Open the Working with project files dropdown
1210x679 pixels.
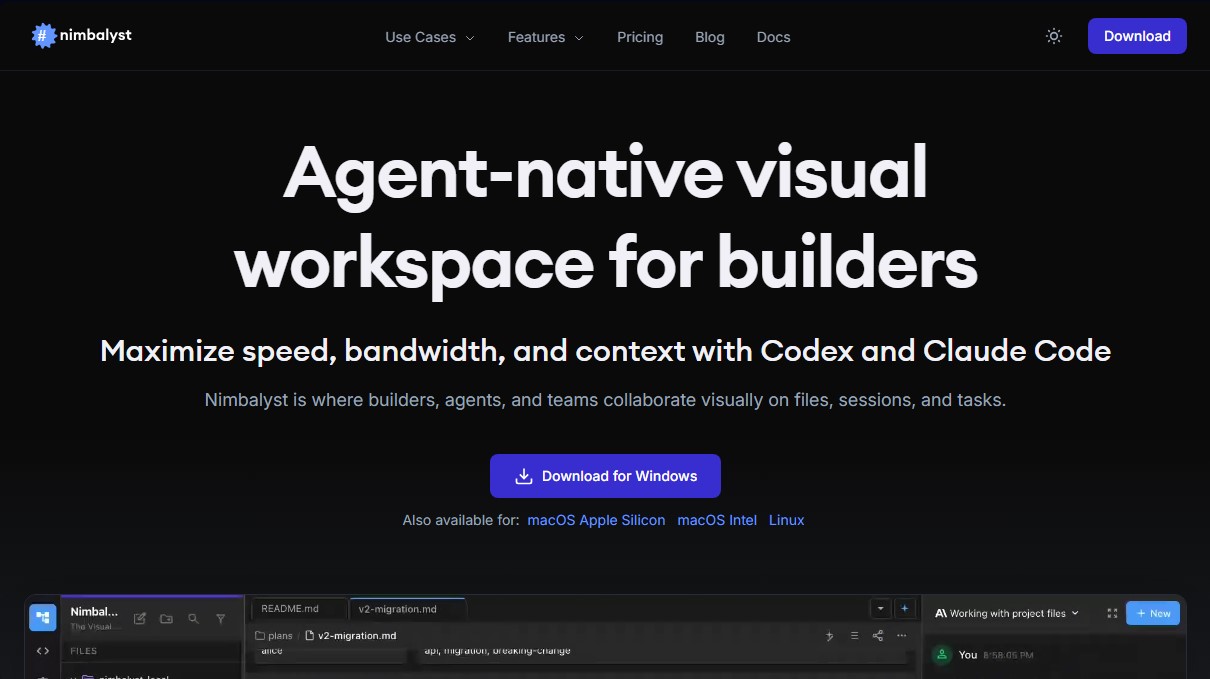(1007, 613)
